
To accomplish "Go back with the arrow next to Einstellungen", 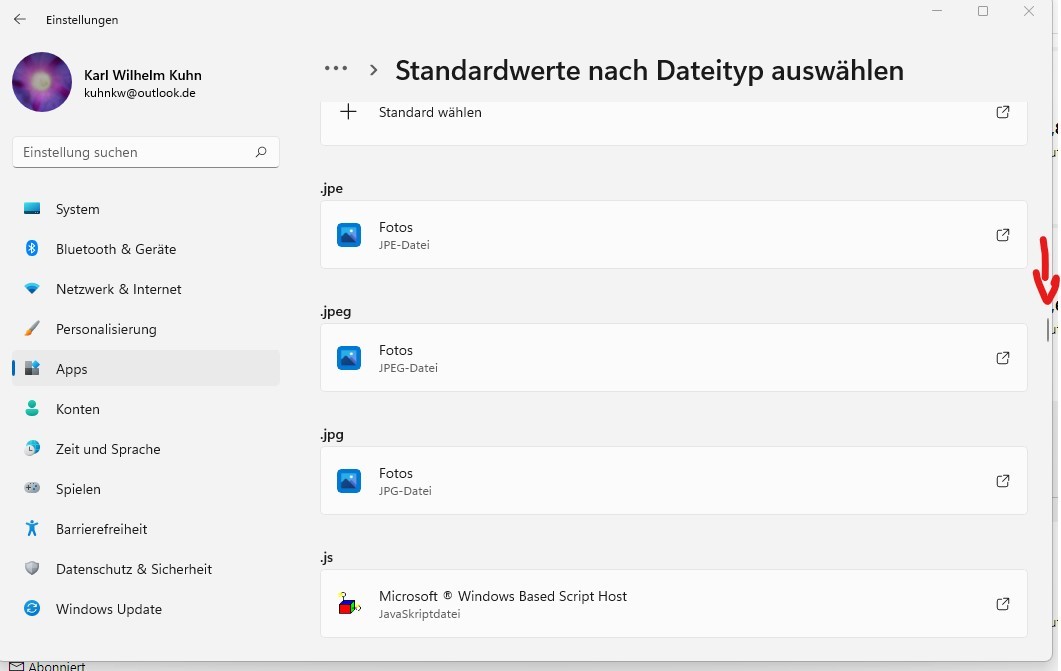I will [20, 20].
